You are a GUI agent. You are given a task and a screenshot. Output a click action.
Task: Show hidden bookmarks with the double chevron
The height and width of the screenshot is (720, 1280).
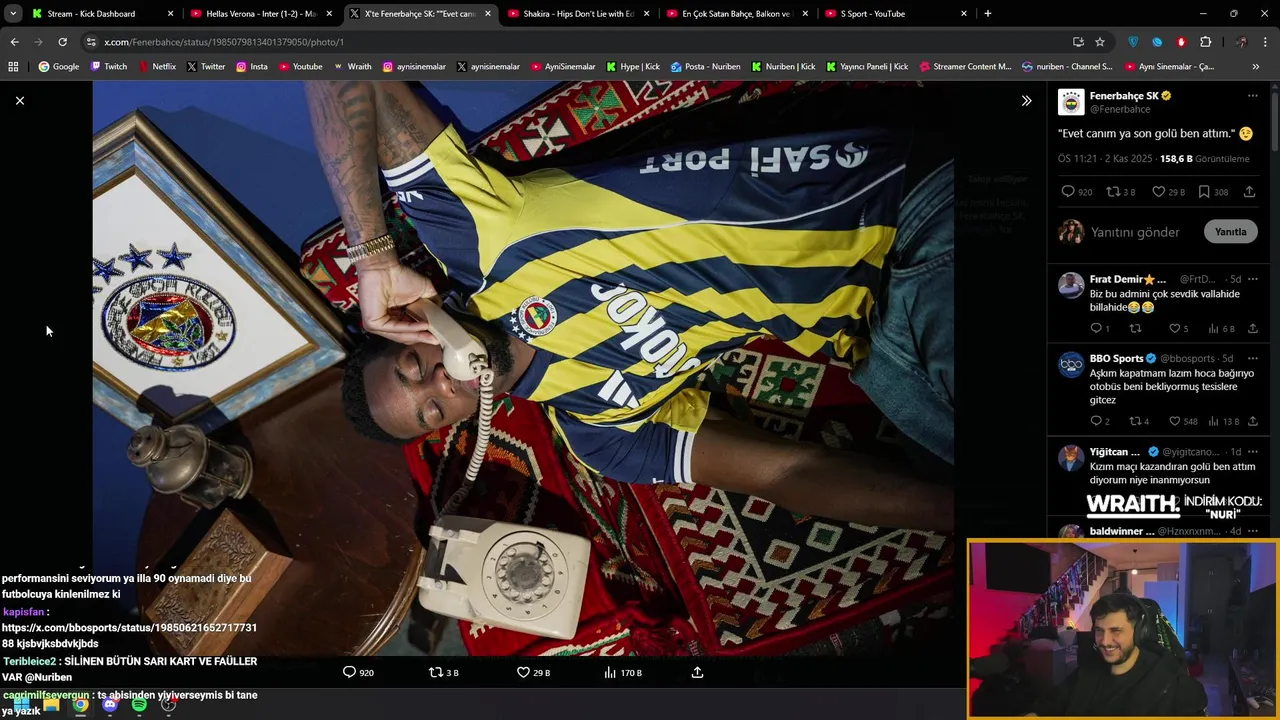coord(1255,67)
